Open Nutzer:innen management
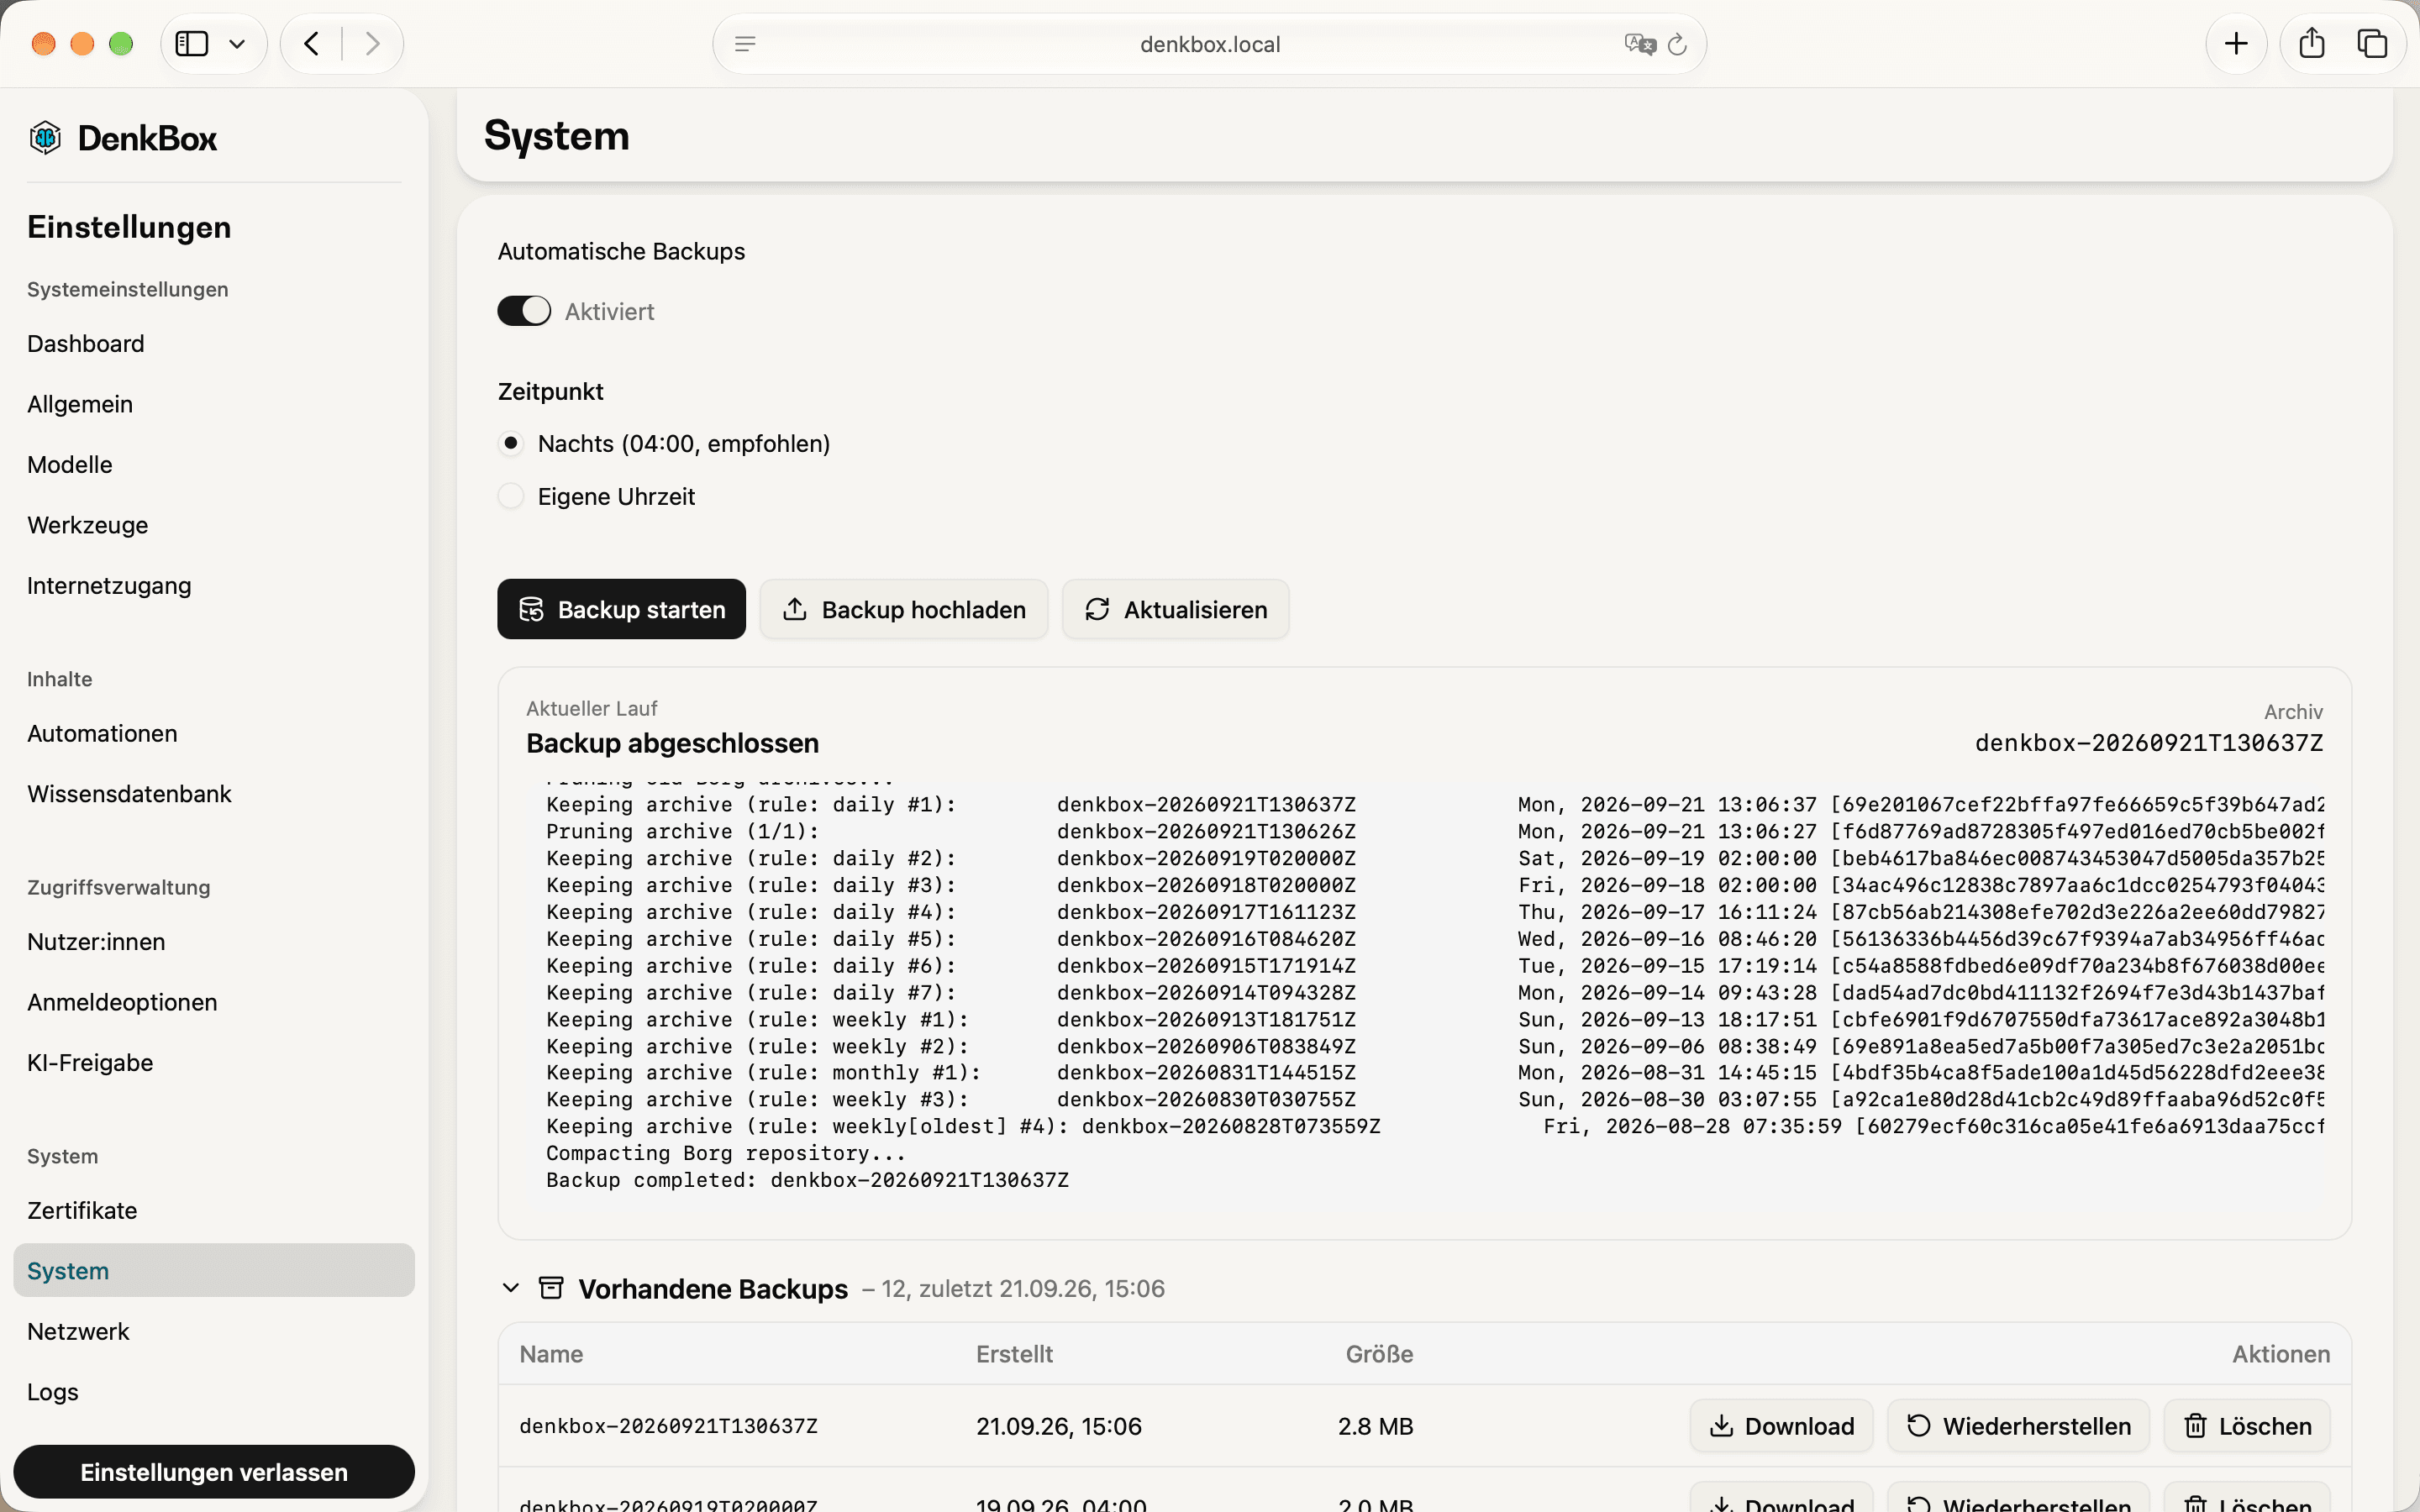 click(x=96, y=941)
